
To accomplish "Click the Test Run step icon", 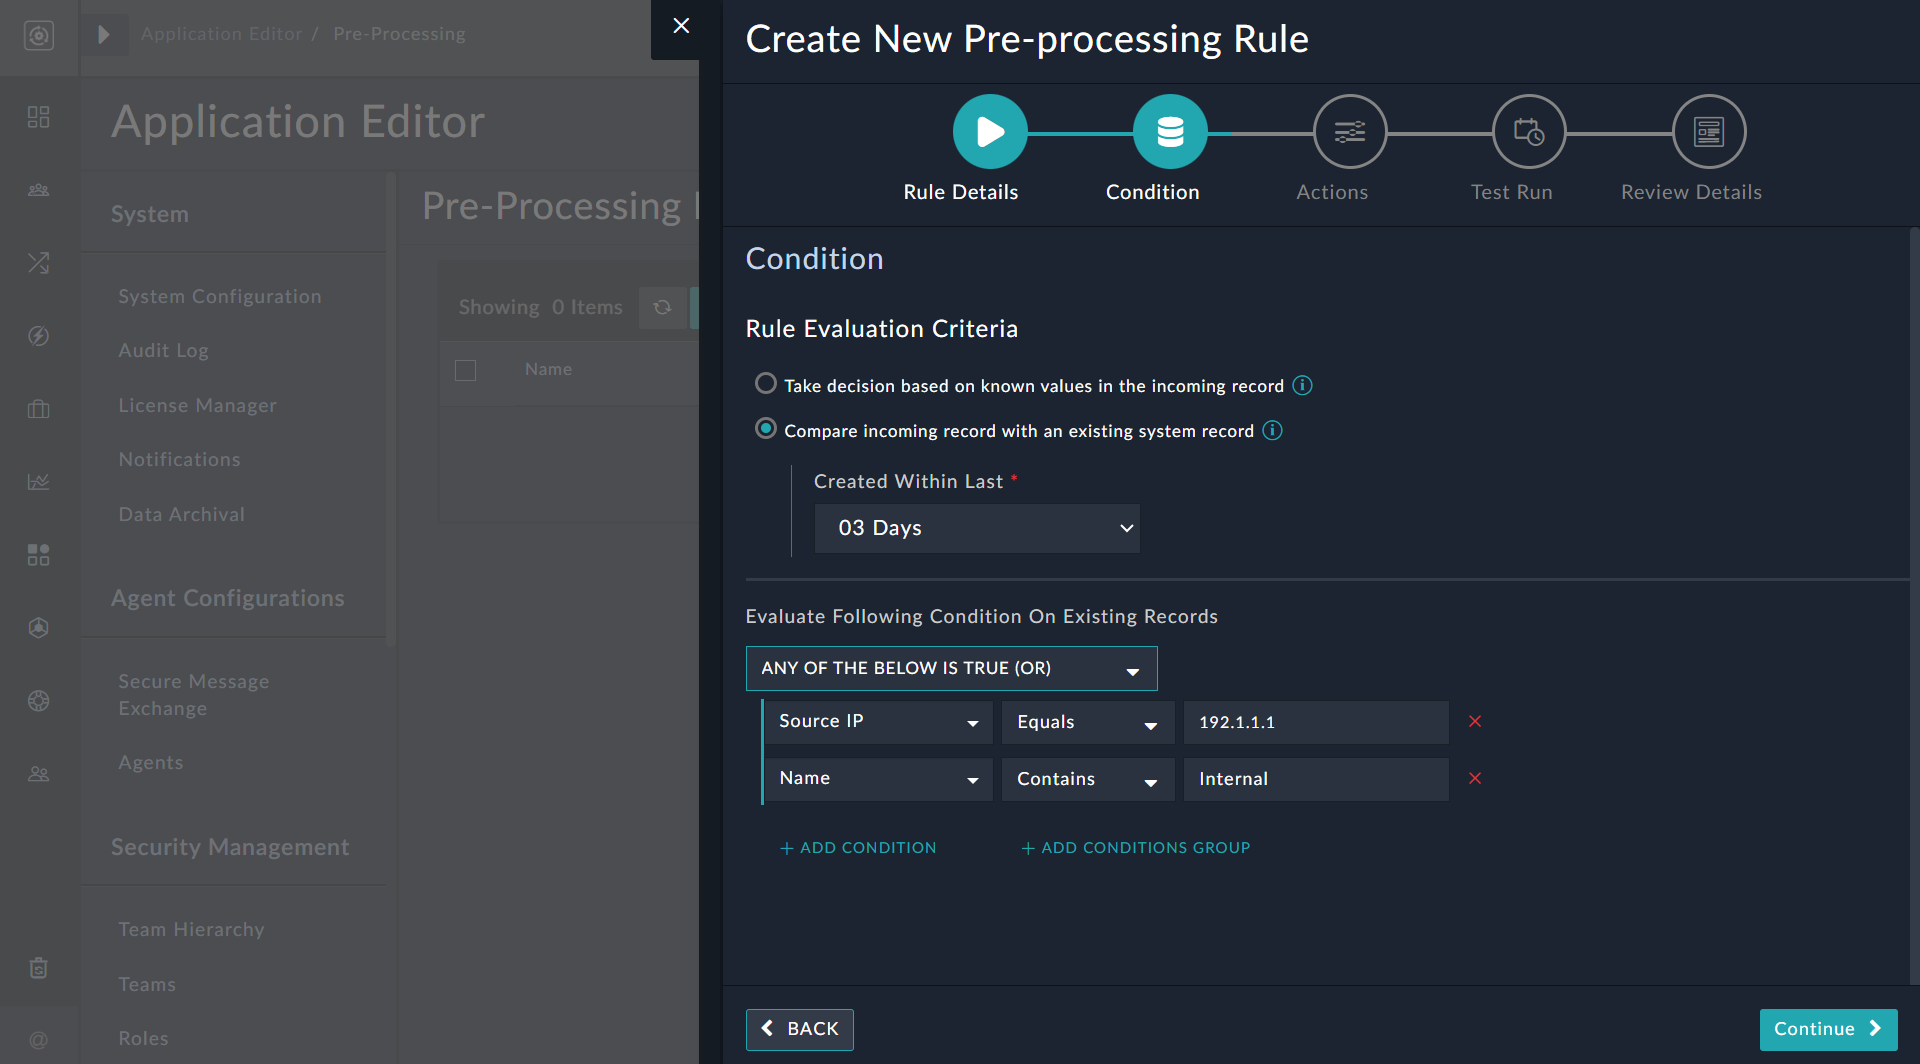I will (1529, 131).
